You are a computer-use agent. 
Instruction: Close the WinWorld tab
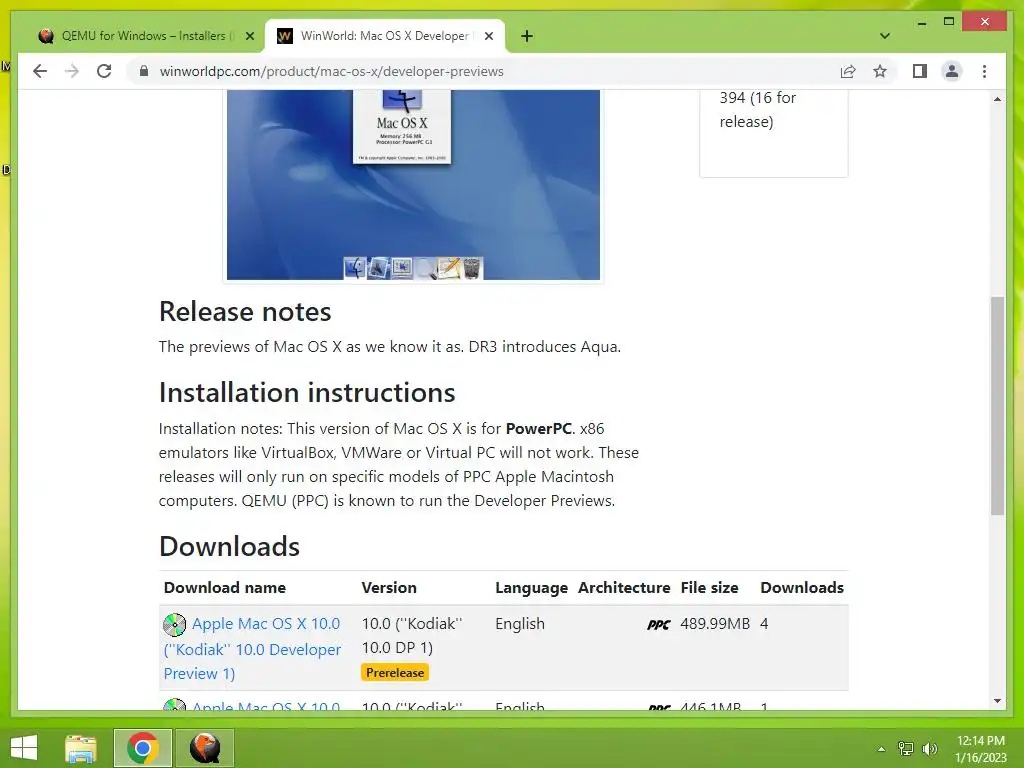pos(488,36)
